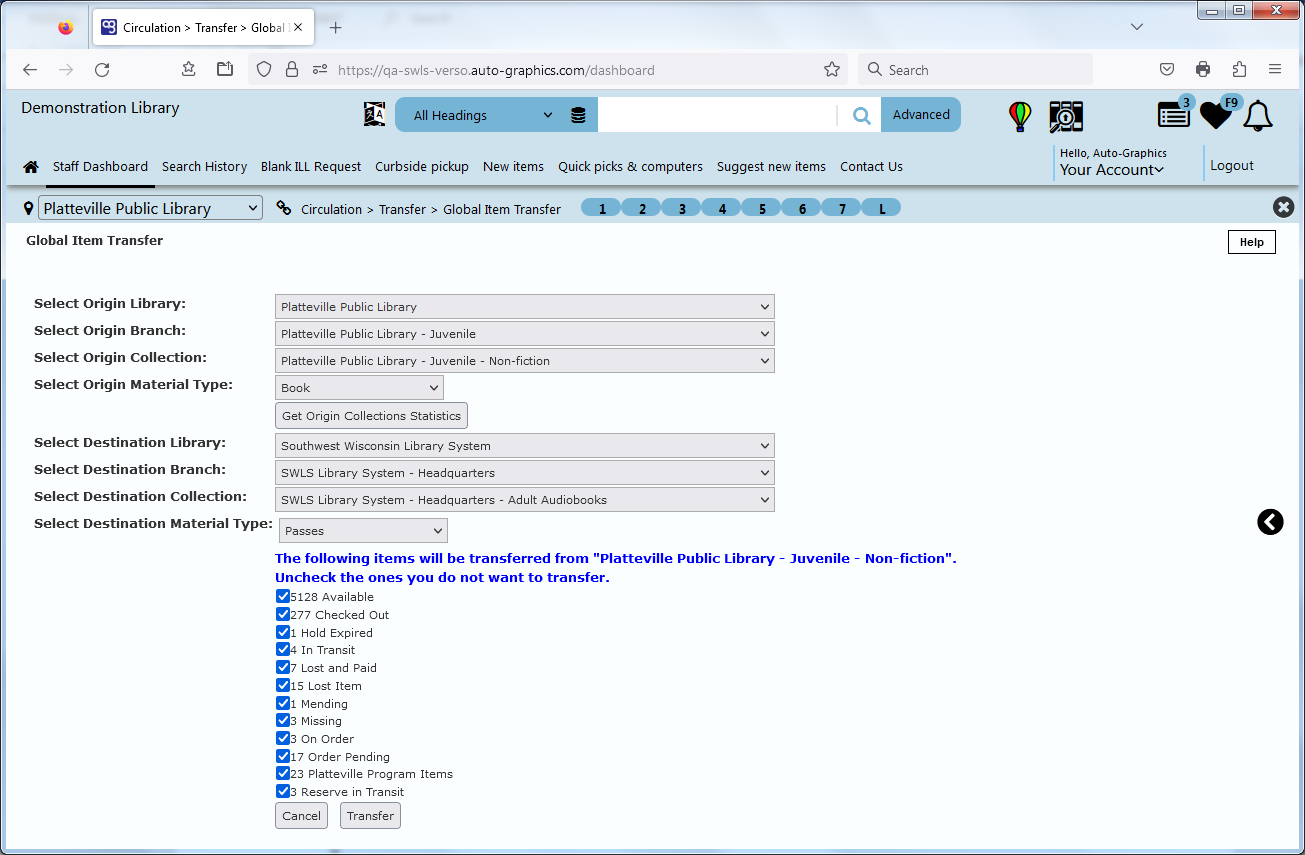Viewport: 1305px width, 855px height.
Task: Bookmark page with star icon in address bar
Action: click(x=831, y=69)
